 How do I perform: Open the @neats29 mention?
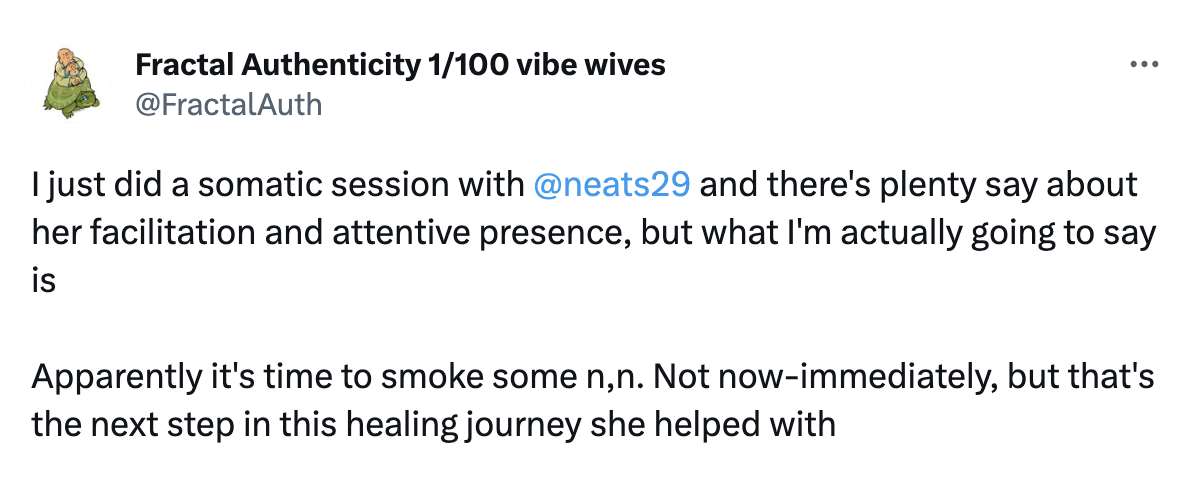point(612,185)
